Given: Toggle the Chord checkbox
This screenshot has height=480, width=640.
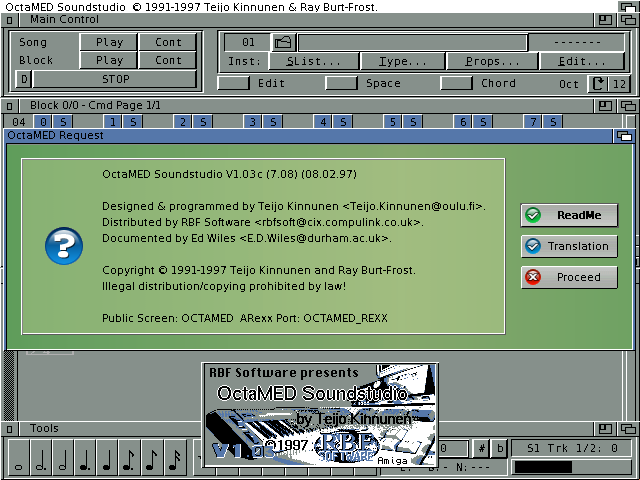Looking at the screenshot, I should click(457, 84).
